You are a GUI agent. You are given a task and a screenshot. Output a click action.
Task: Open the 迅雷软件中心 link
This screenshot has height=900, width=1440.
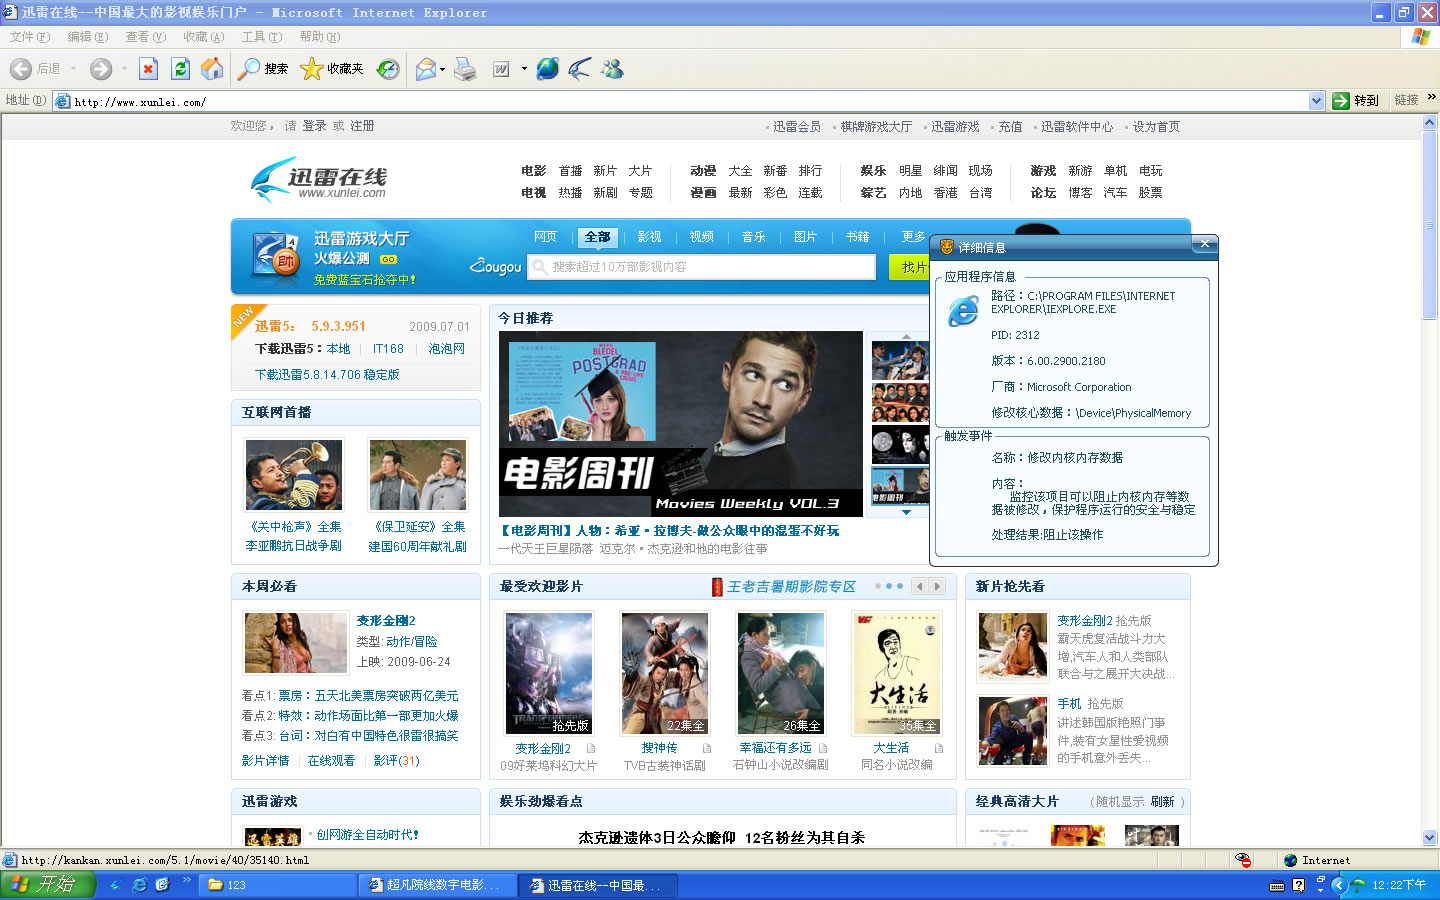1077,127
